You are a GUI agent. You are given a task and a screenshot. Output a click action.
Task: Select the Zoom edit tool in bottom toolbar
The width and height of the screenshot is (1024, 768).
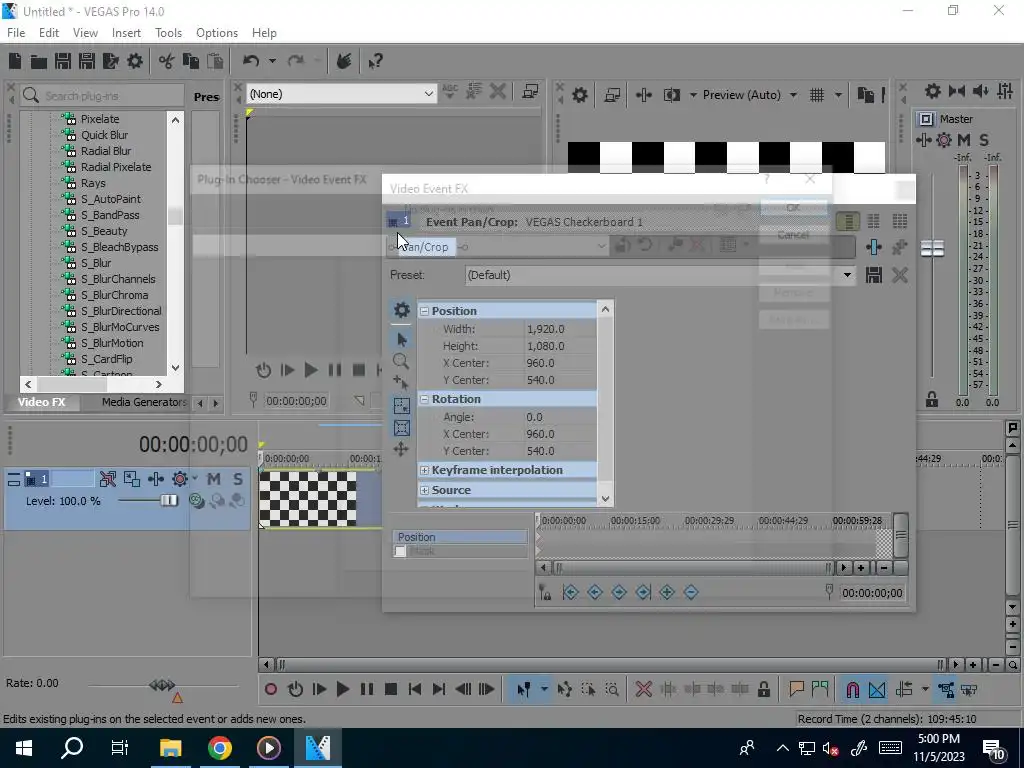612,690
